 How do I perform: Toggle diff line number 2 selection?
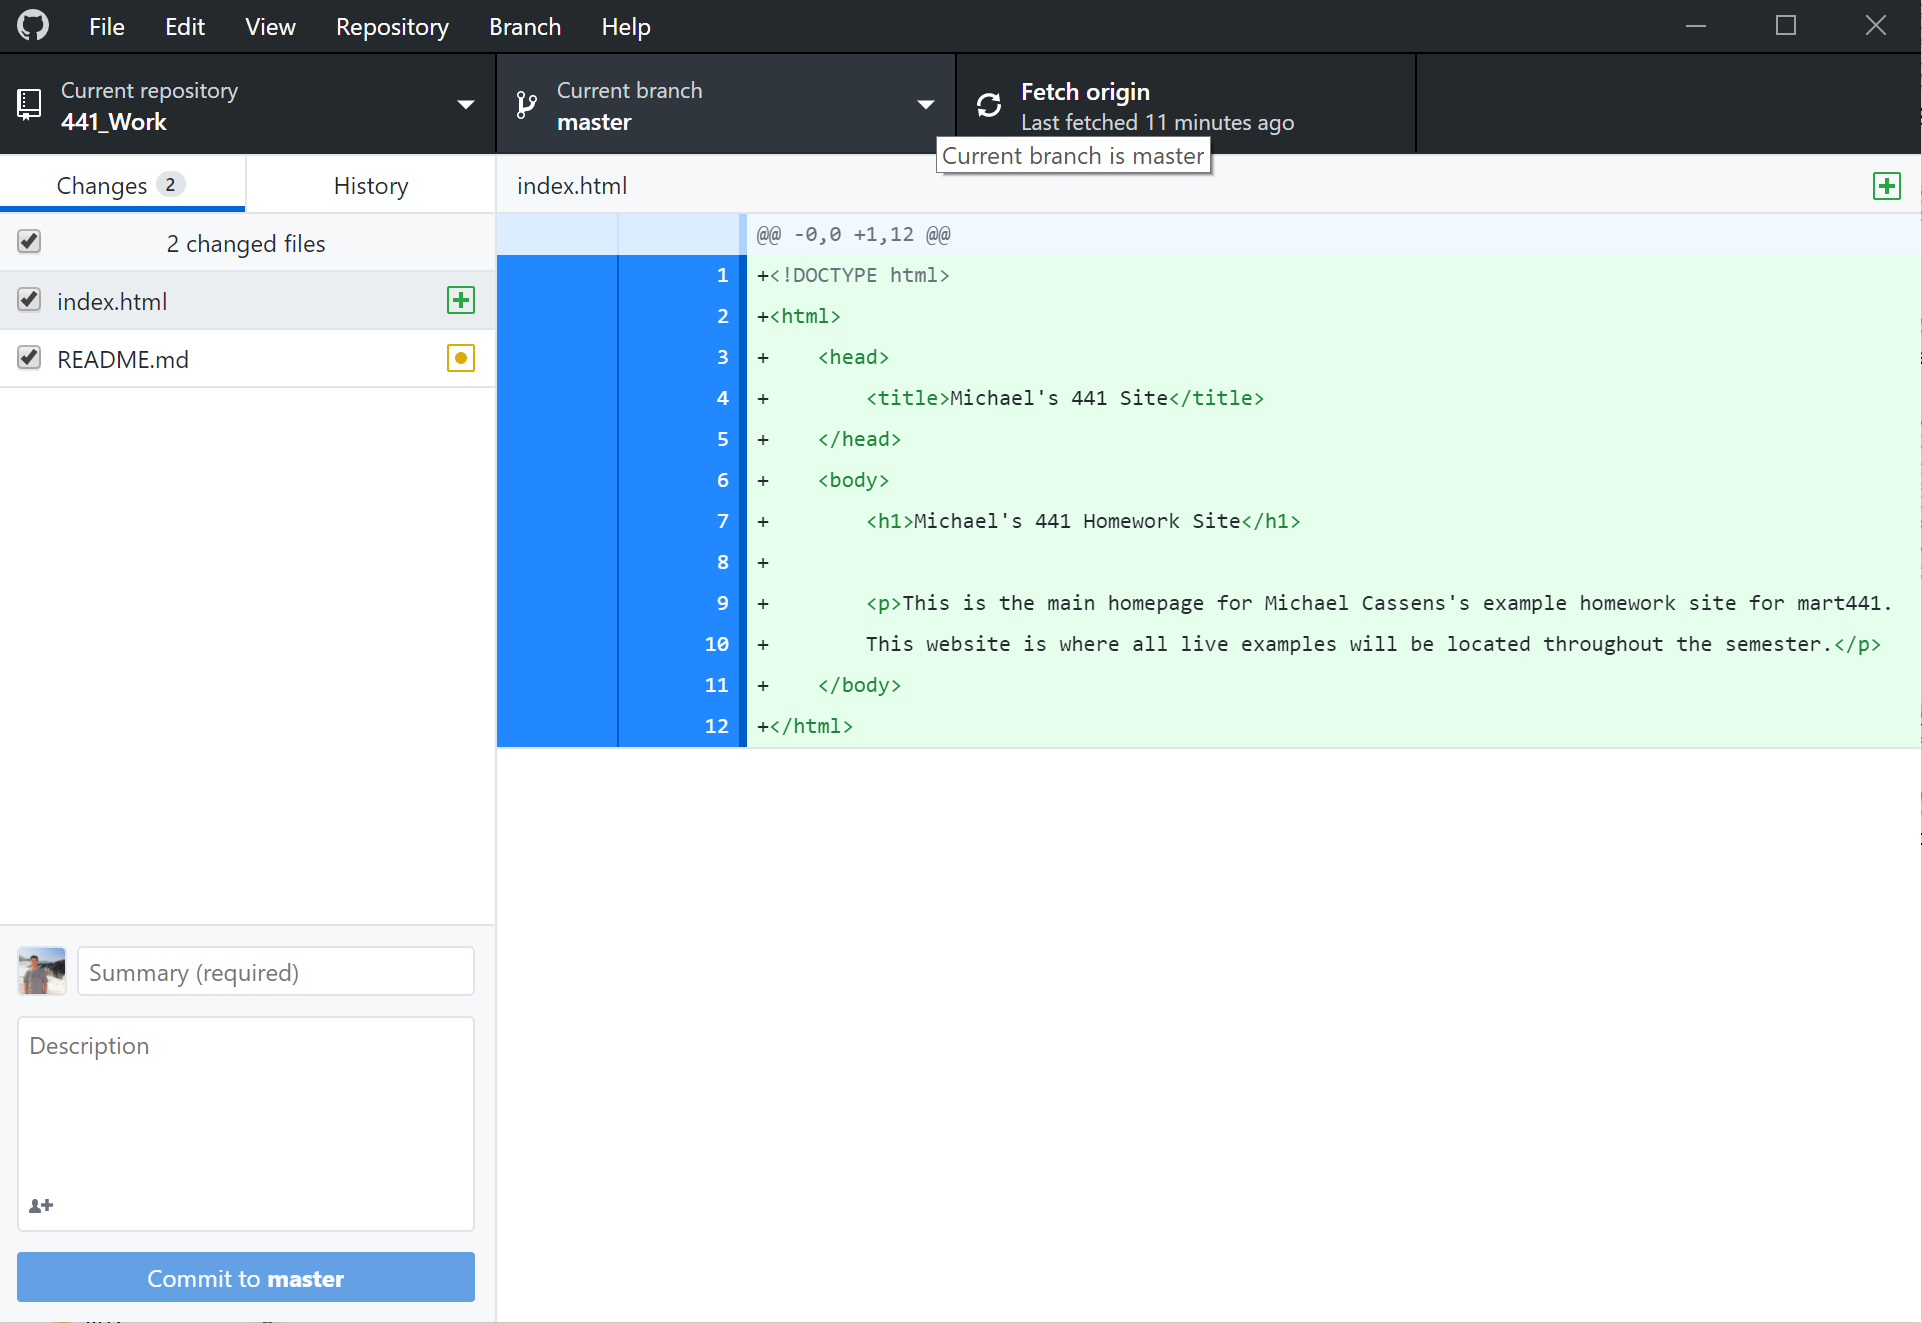pos(722,316)
